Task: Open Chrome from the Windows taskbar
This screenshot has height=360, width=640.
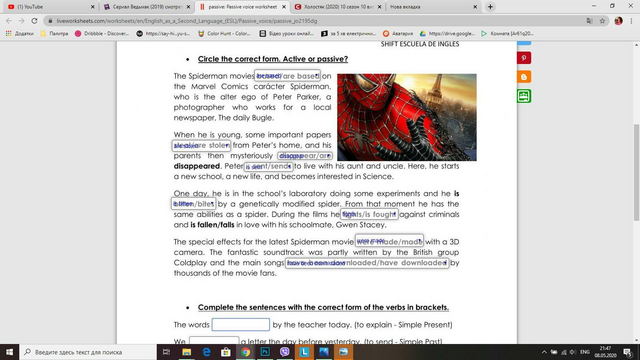Action: pyautogui.click(x=245, y=352)
